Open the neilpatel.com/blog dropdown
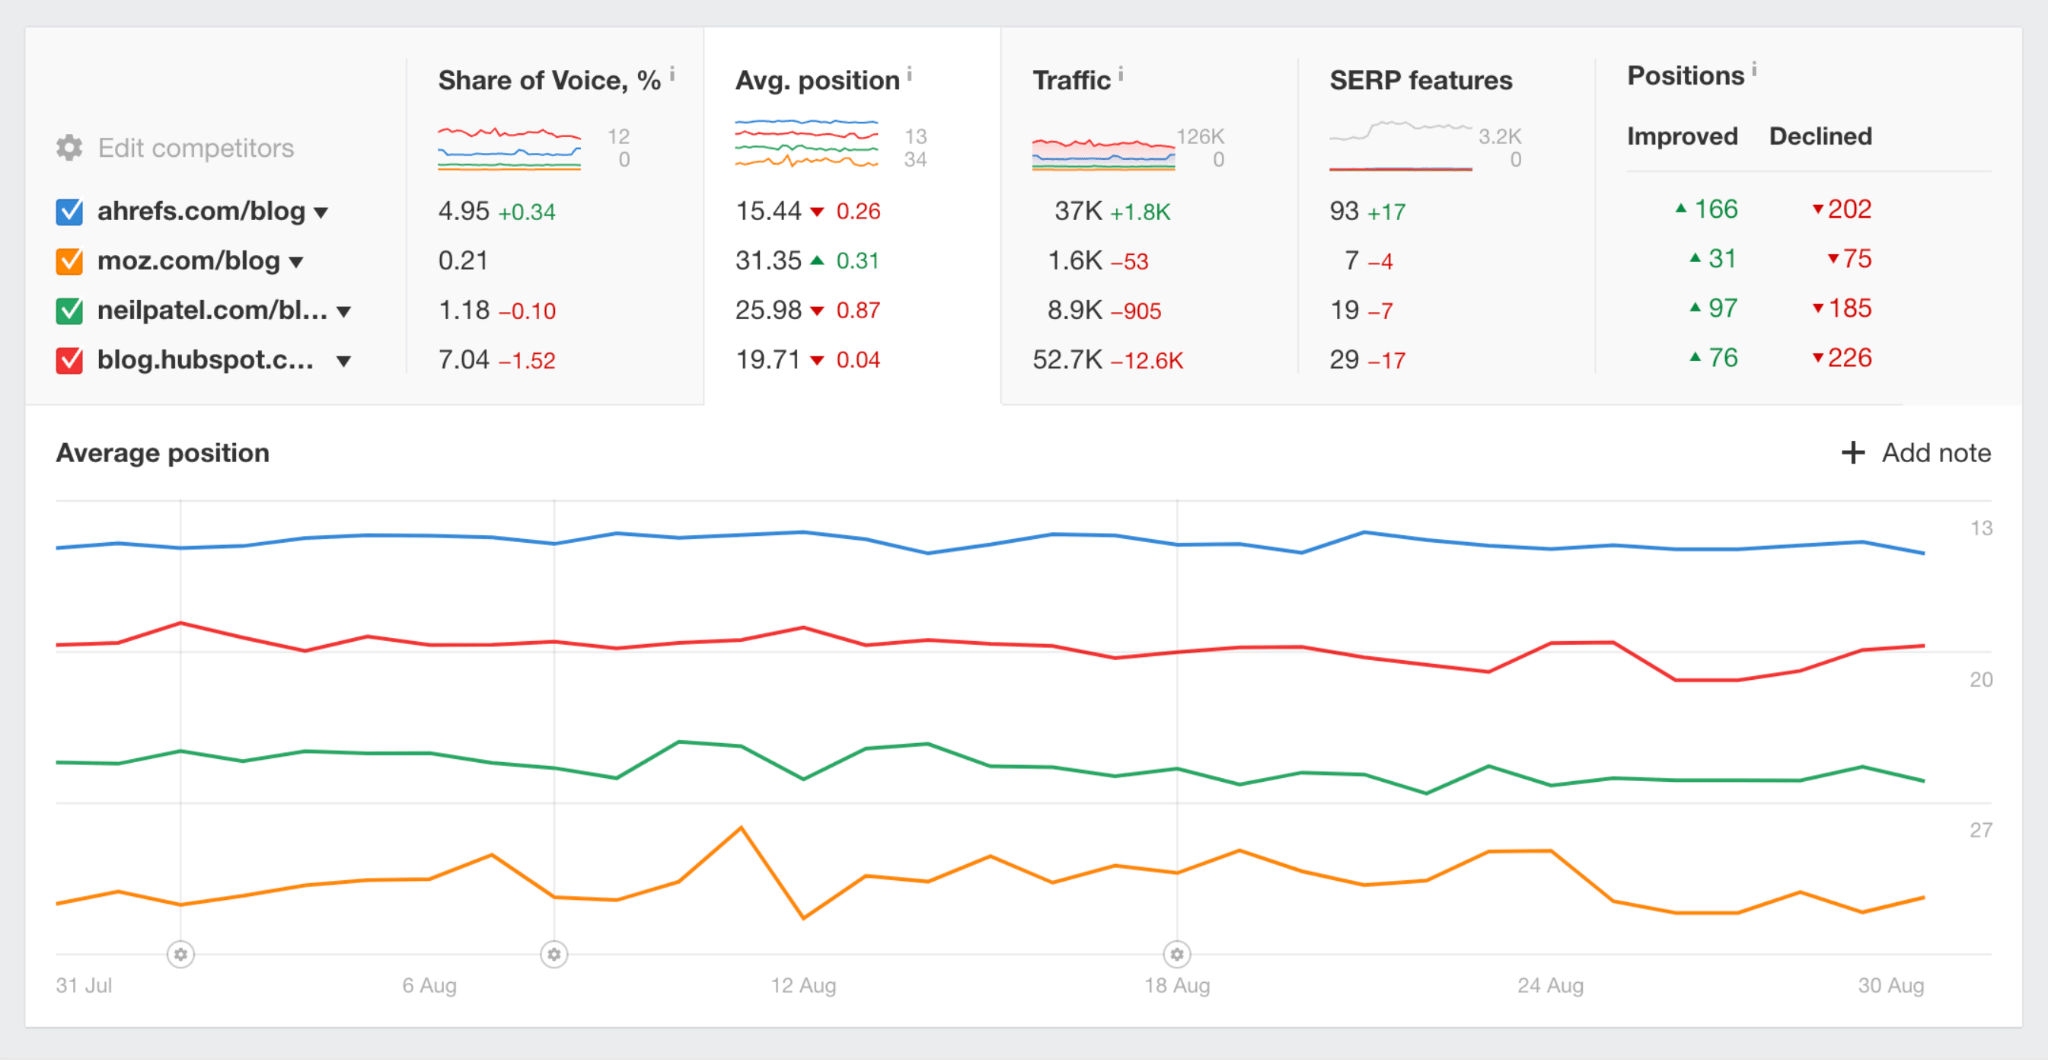Screen dimensions: 2048x1060 [x=345, y=311]
